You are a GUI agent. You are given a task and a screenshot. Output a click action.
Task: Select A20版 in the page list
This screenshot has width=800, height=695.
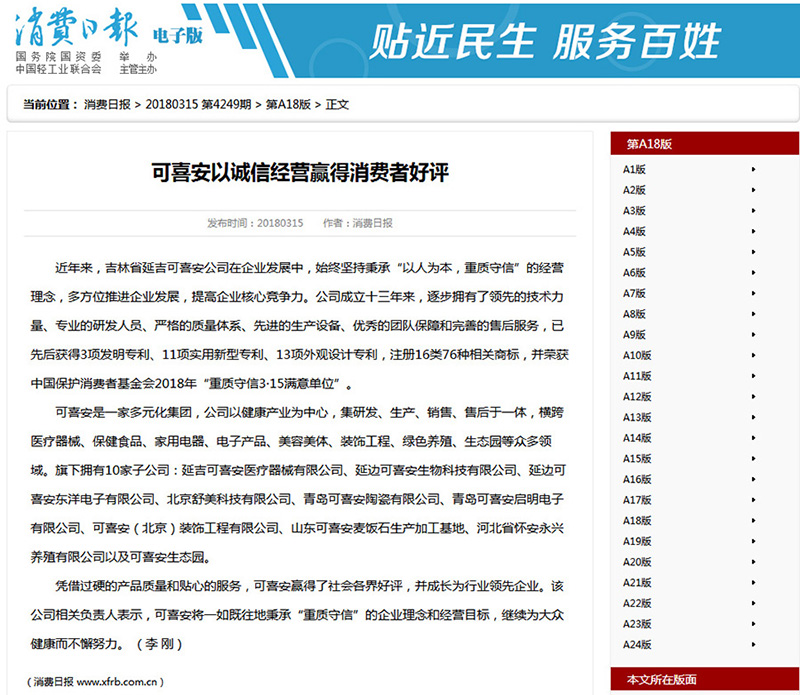[637, 562]
